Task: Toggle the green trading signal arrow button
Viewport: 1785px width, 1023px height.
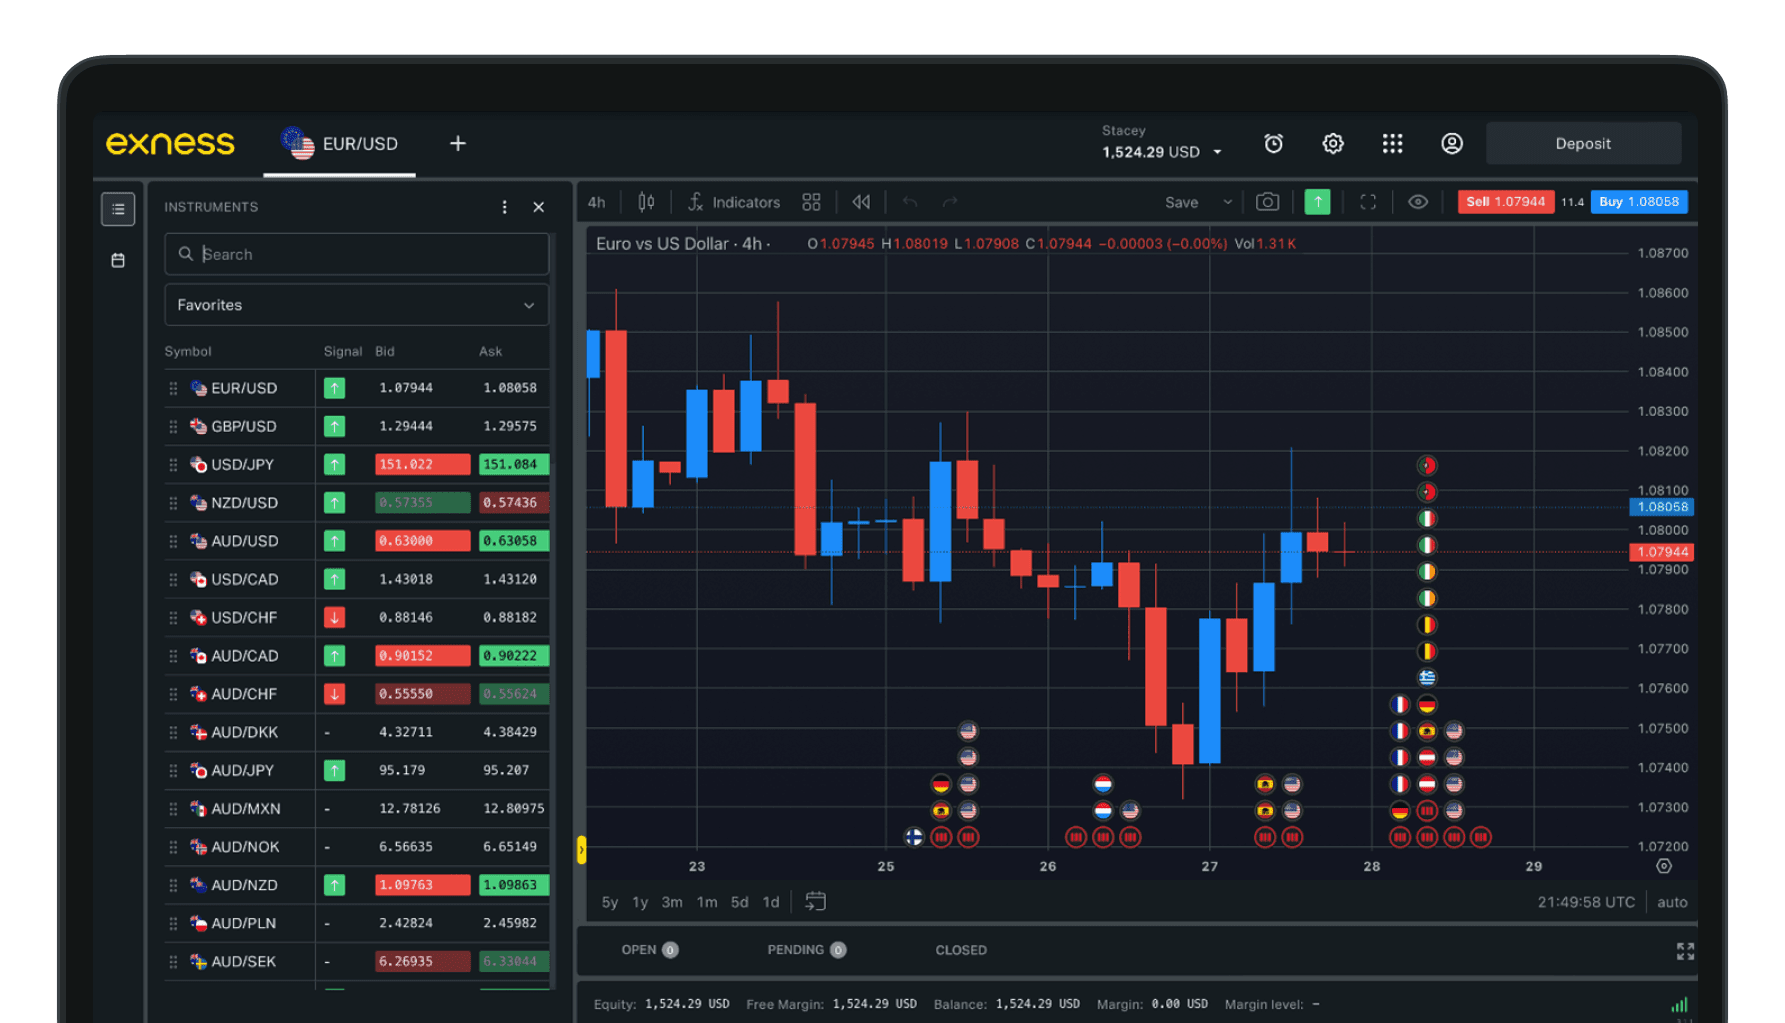Action: [1317, 202]
